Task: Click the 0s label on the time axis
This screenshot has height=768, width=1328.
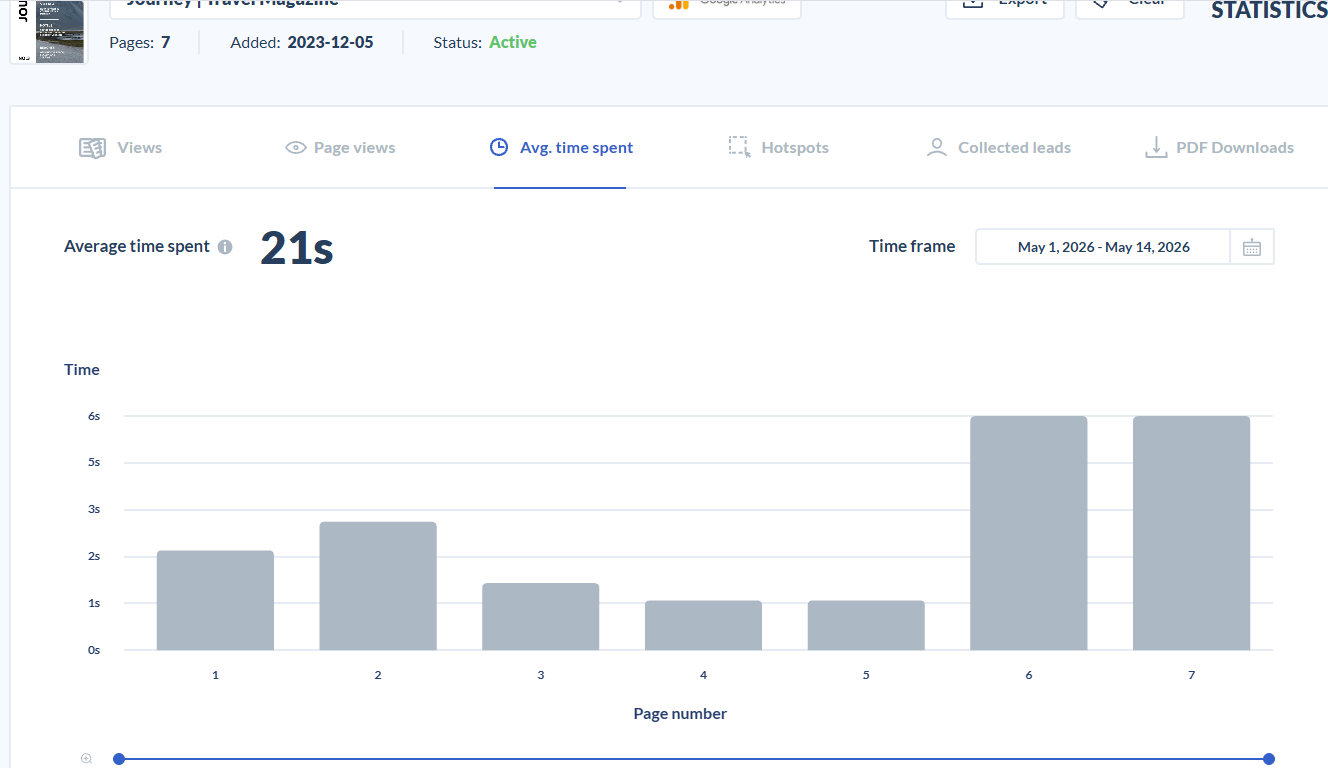Action: pyautogui.click(x=94, y=650)
